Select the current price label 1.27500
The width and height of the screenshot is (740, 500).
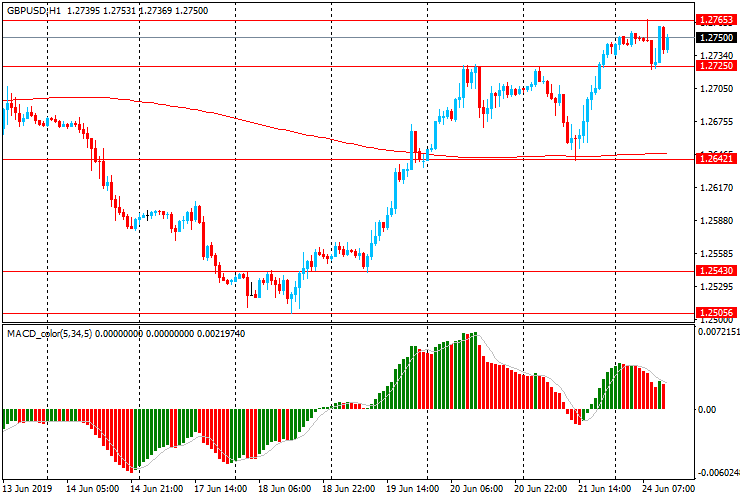(x=716, y=37)
